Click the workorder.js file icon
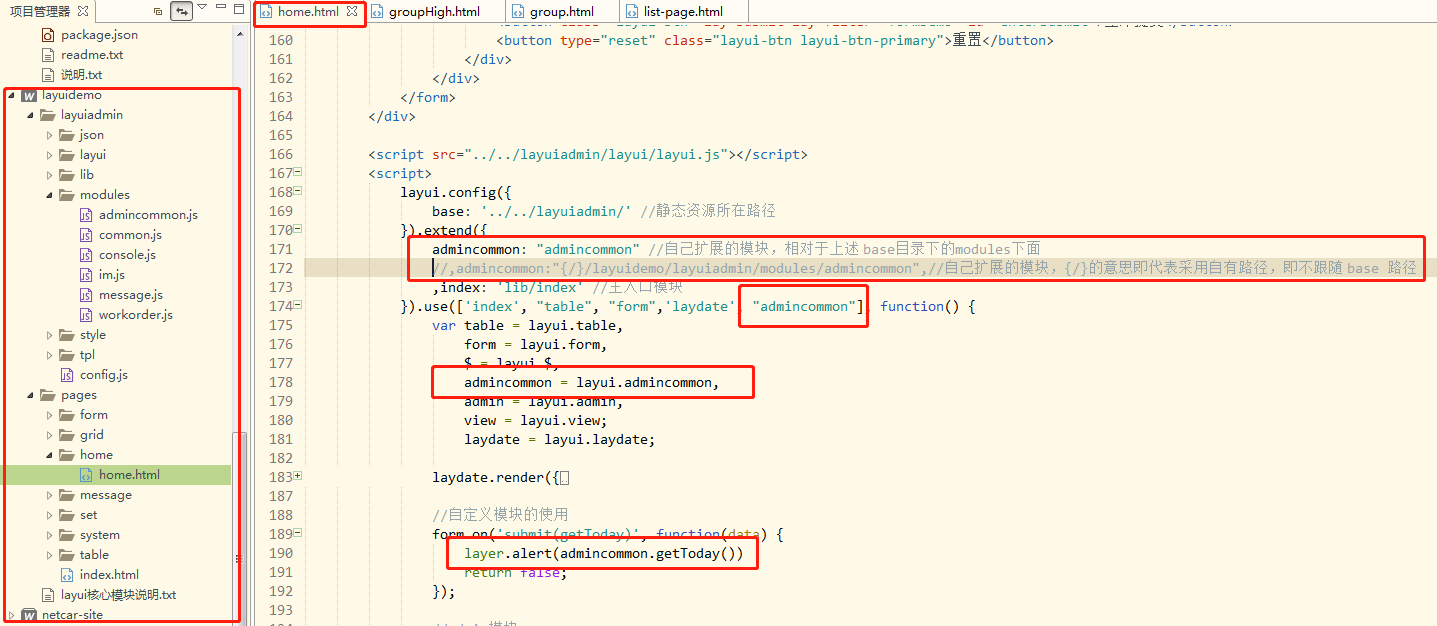Viewport: 1437px width, 626px height. coord(87,315)
